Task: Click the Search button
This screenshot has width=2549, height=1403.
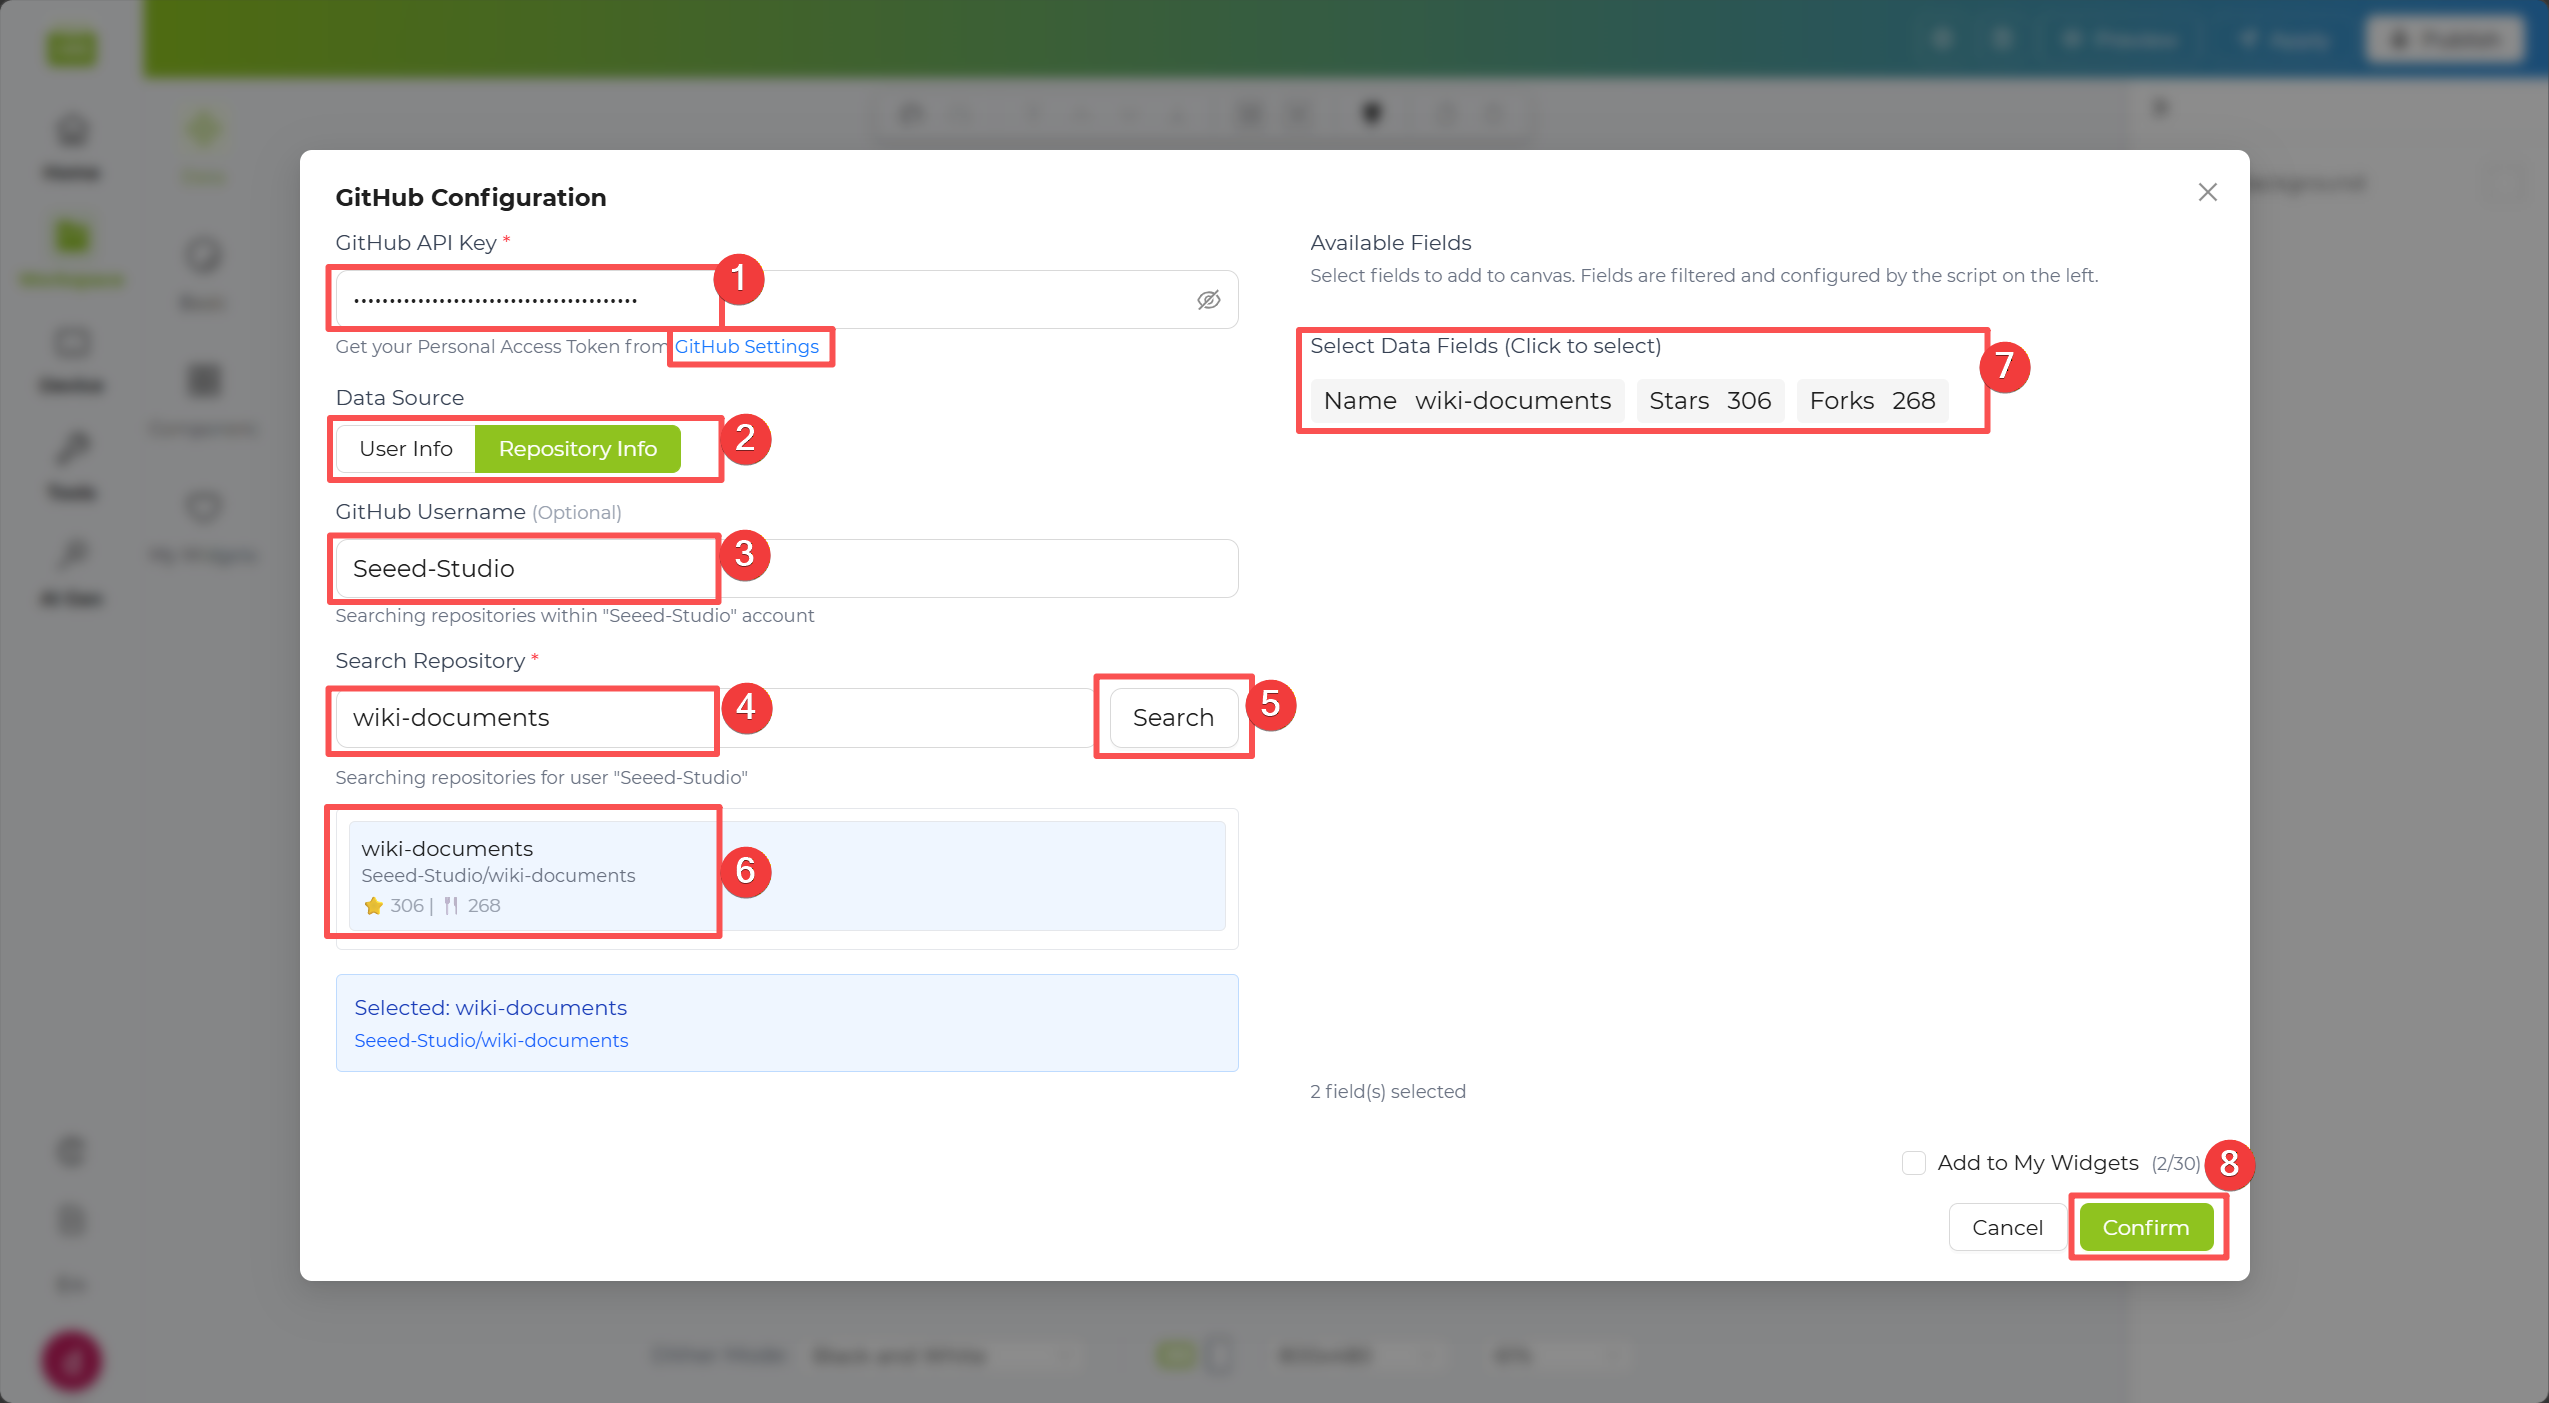Action: click(x=1173, y=718)
